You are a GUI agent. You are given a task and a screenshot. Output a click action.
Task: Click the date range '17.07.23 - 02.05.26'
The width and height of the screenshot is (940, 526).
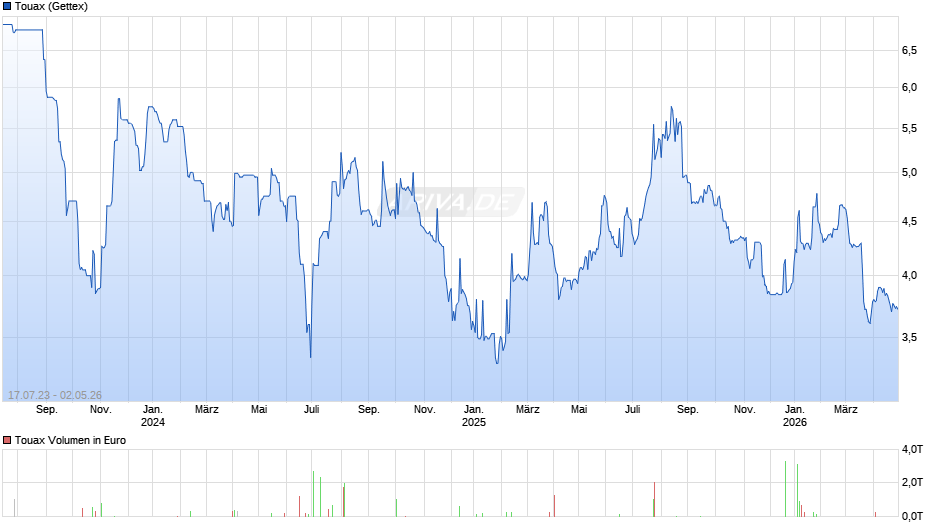(x=55, y=395)
